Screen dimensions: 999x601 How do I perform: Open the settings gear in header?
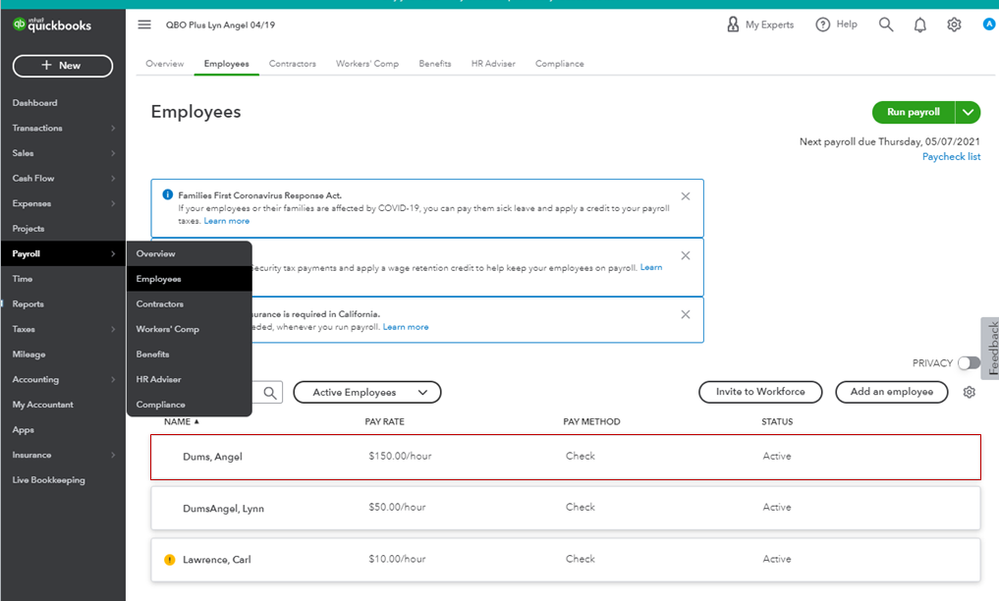pos(954,25)
